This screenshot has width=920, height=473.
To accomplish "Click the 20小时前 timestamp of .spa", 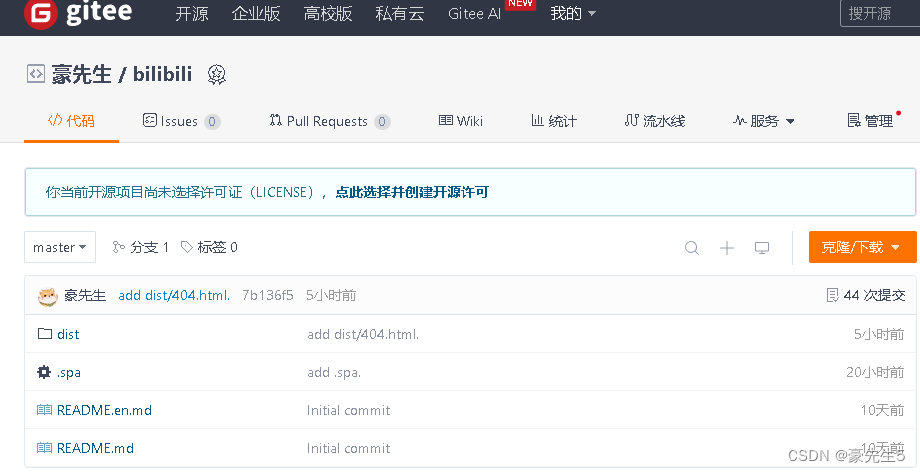I will point(875,372).
